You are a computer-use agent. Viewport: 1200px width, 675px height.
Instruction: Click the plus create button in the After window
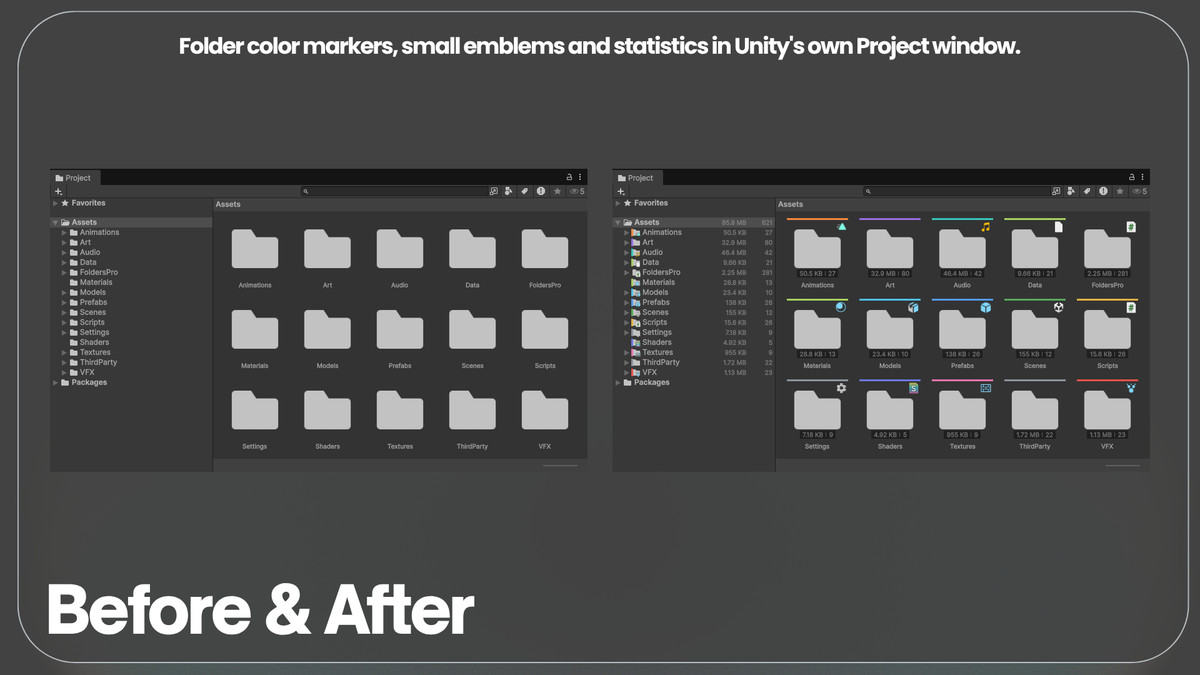pos(622,191)
